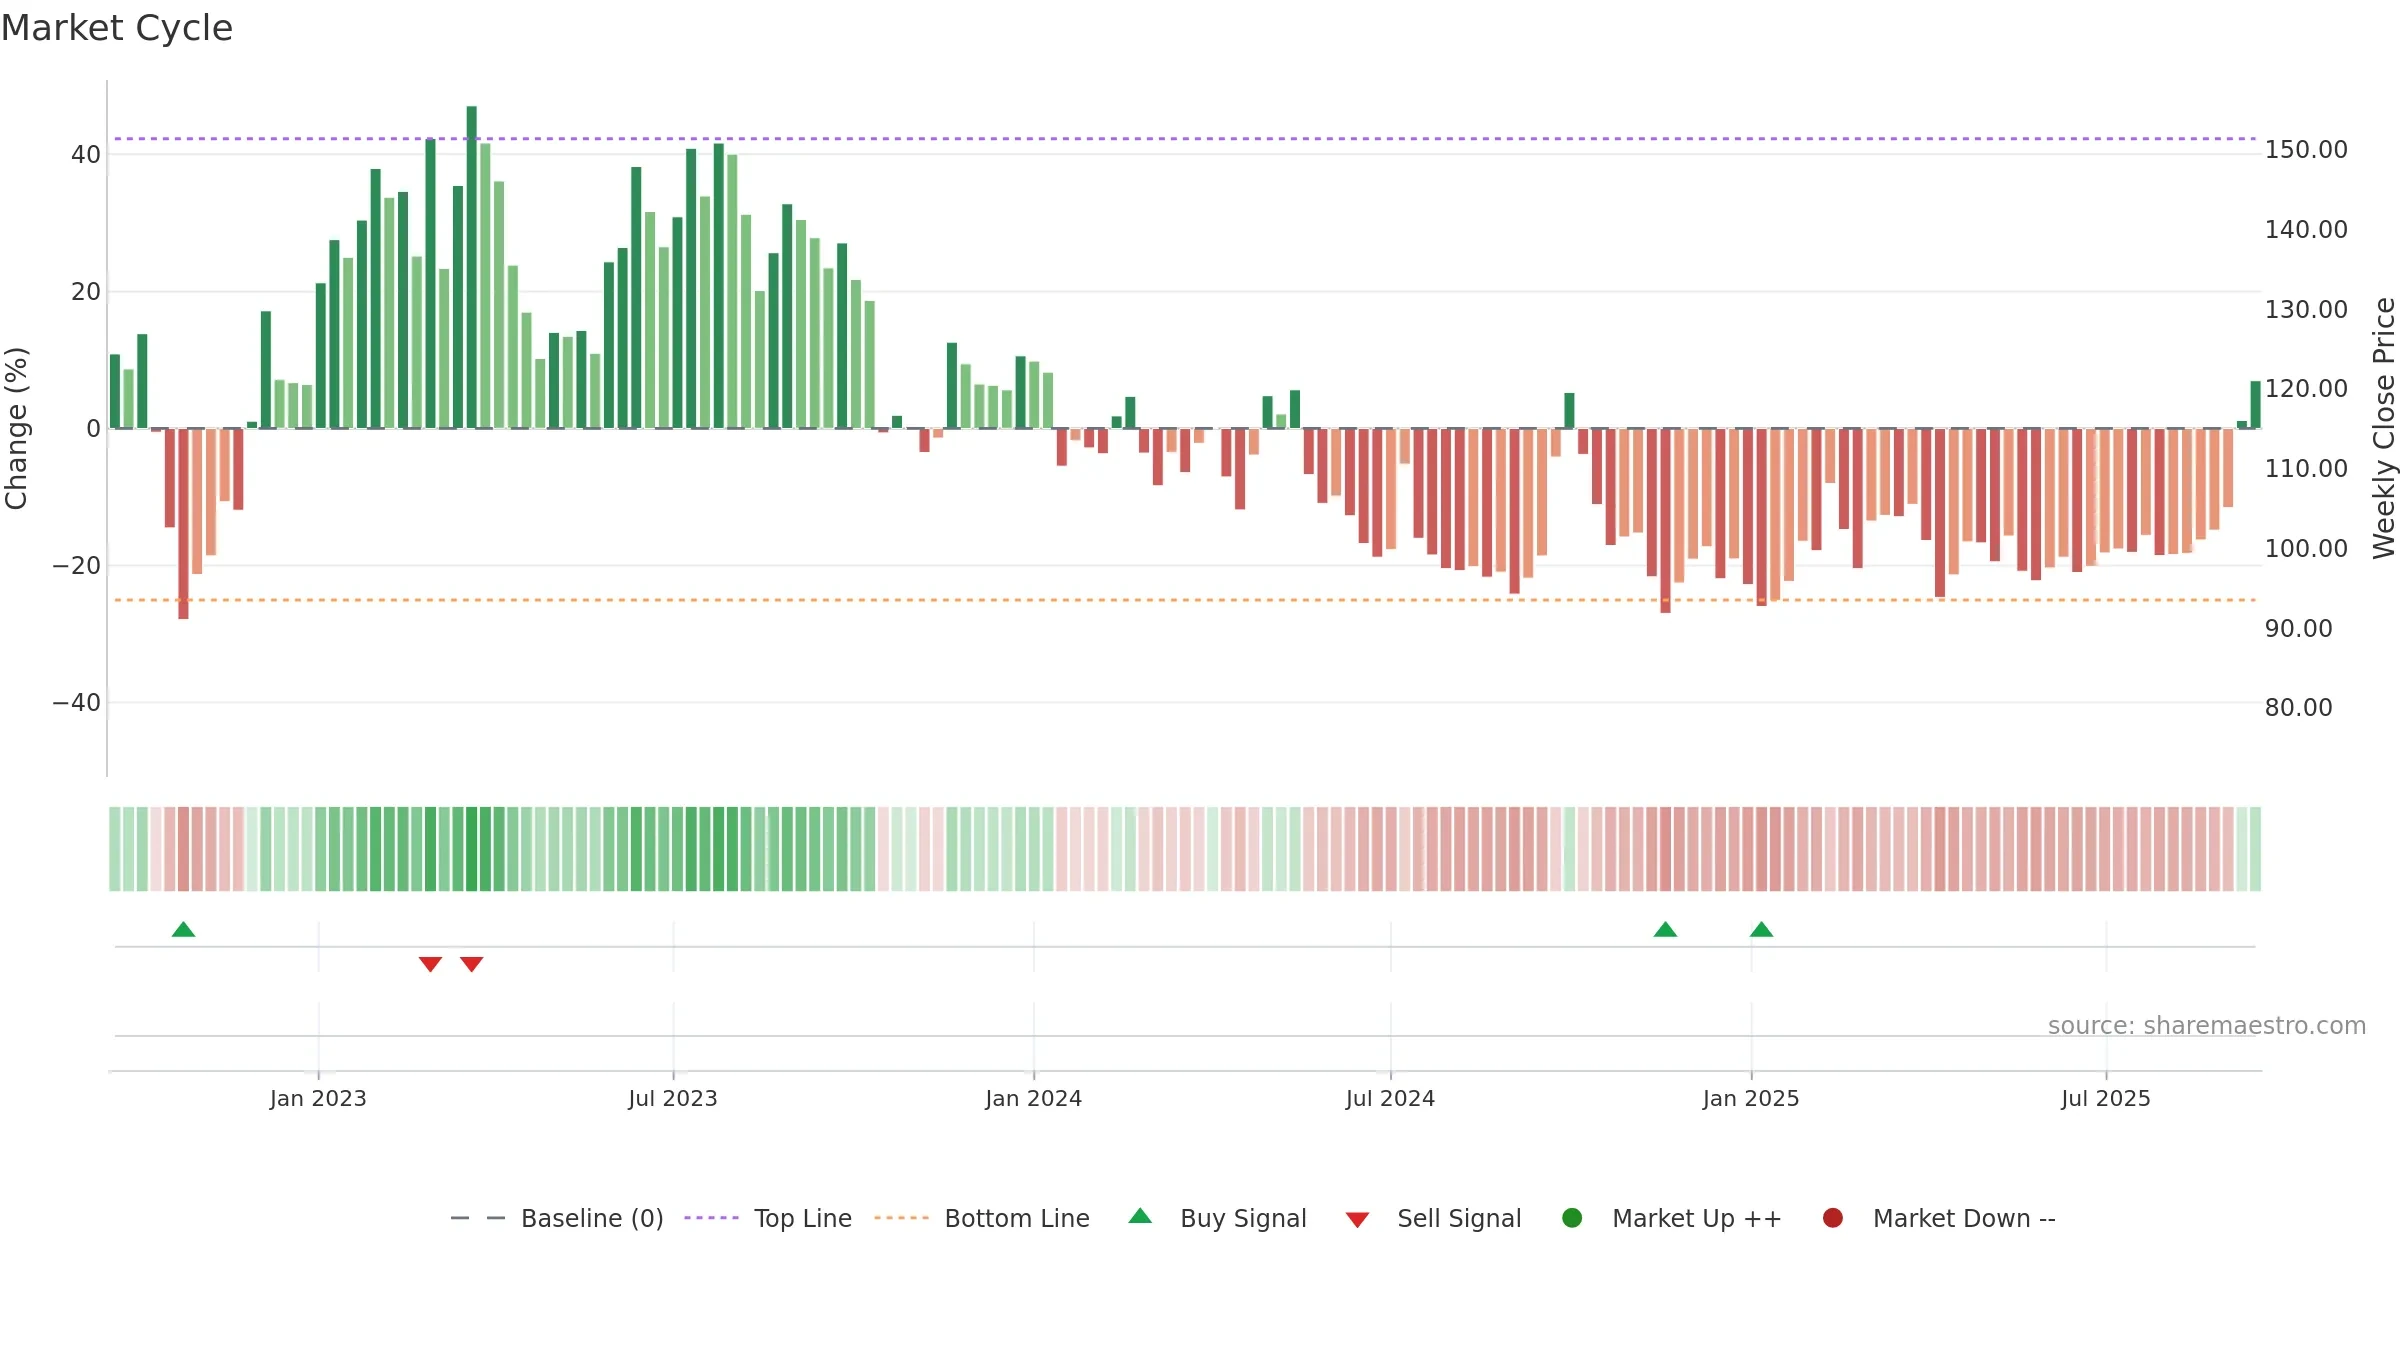This screenshot has height=1350, width=2400.
Task: Click the grey dashed Baseline sample in legend
Action: point(478,1218)
